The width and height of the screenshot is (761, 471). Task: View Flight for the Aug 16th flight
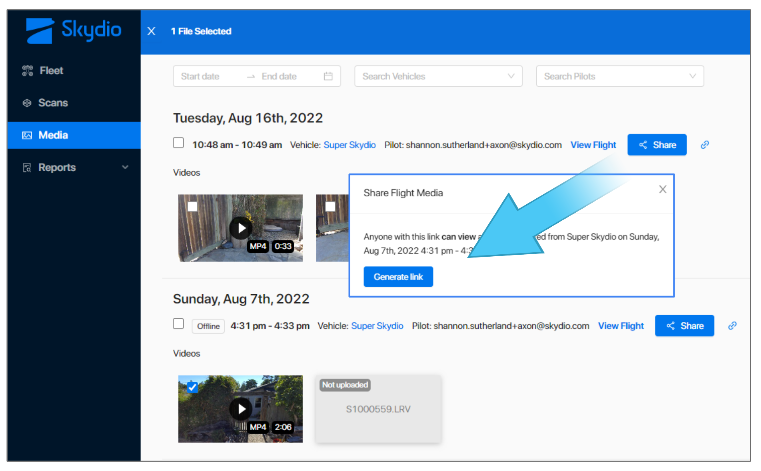click(x=593, y=145)
